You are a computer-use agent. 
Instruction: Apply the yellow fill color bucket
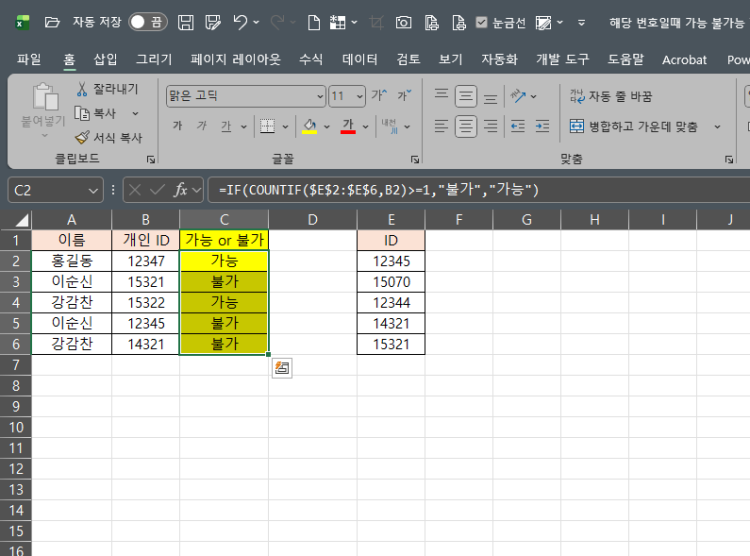point(310,126)
